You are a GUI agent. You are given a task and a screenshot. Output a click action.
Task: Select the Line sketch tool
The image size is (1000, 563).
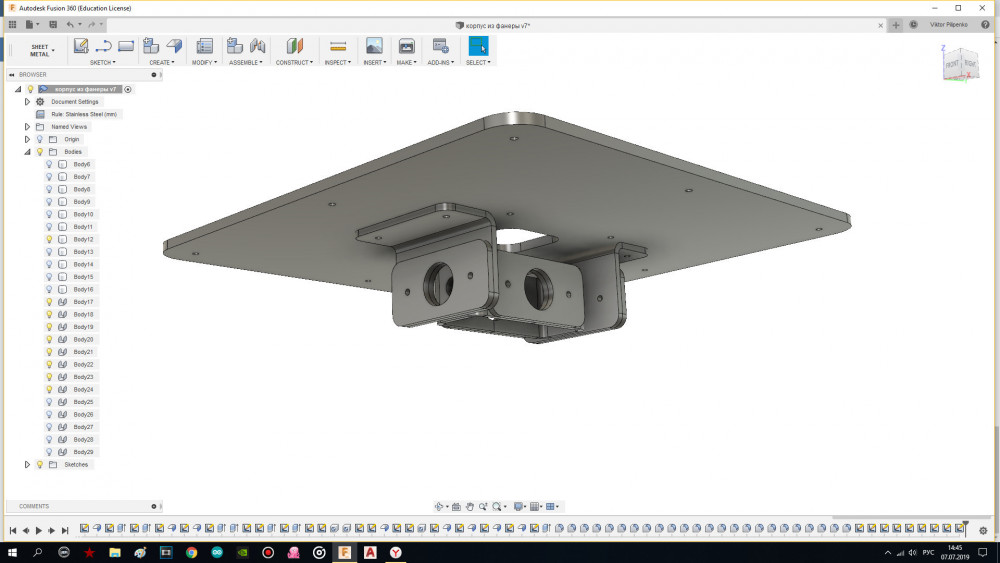103,46
